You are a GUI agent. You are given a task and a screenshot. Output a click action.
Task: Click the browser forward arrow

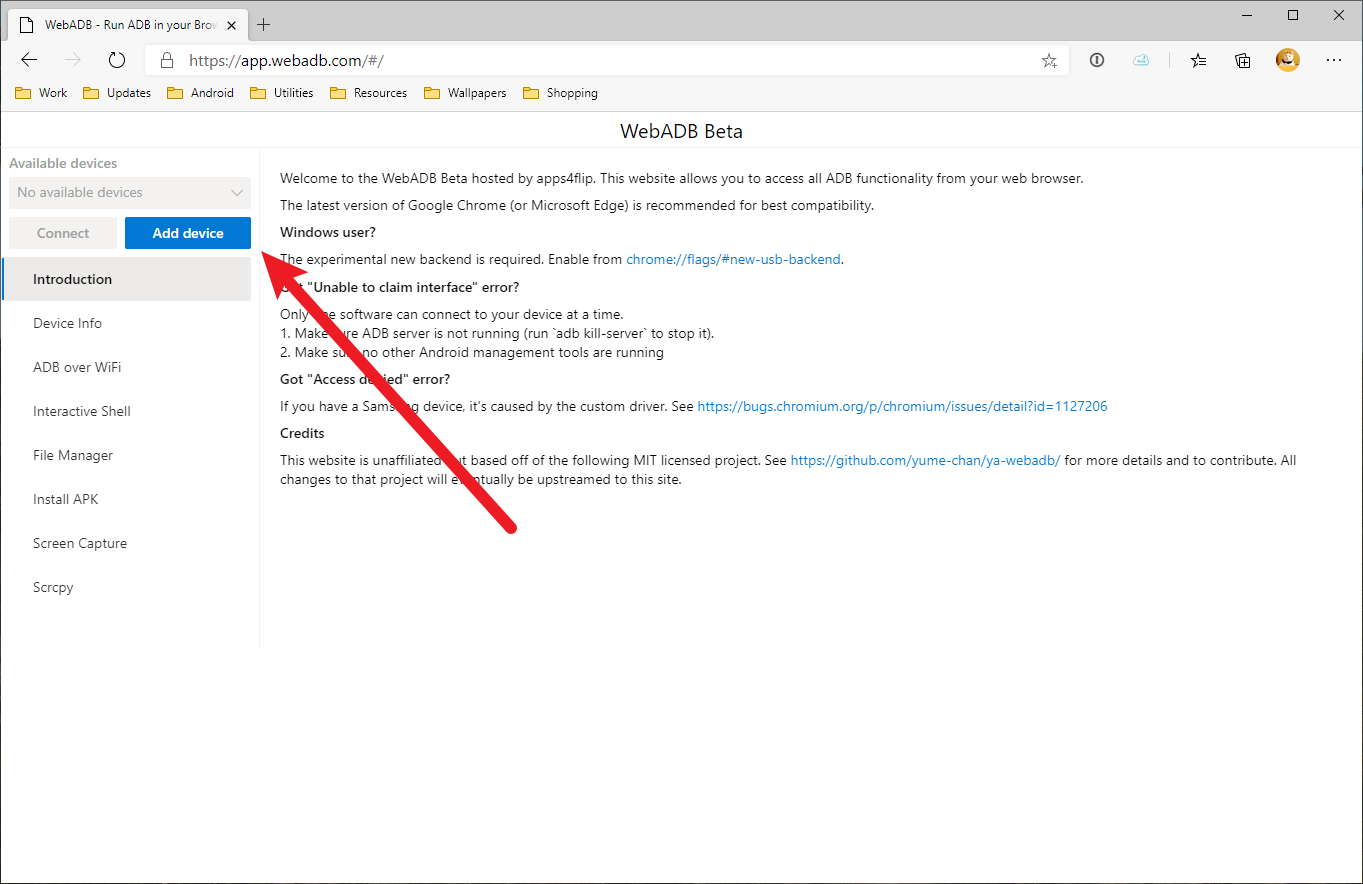click(73, 60)
